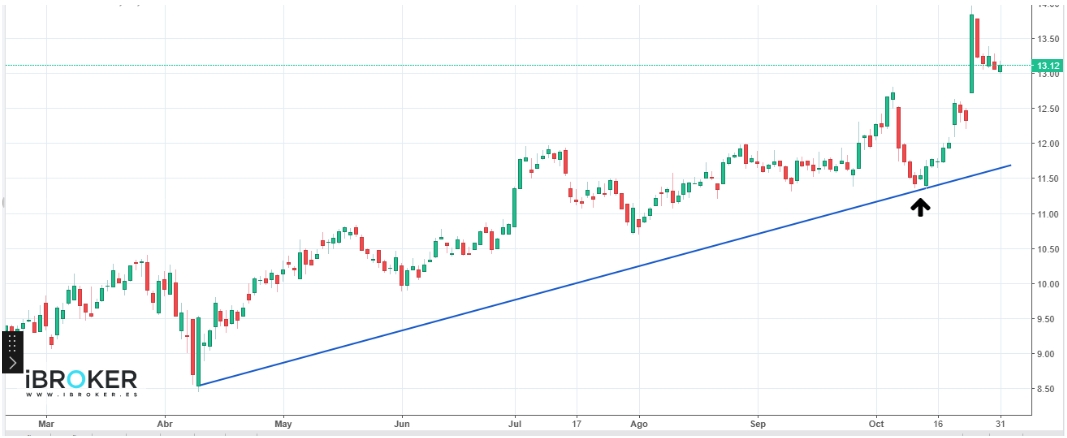Click the Jun label on time axis
The height and width of the screenshot is (438, 1067).
pyautogui.click(x=401, y=424)
